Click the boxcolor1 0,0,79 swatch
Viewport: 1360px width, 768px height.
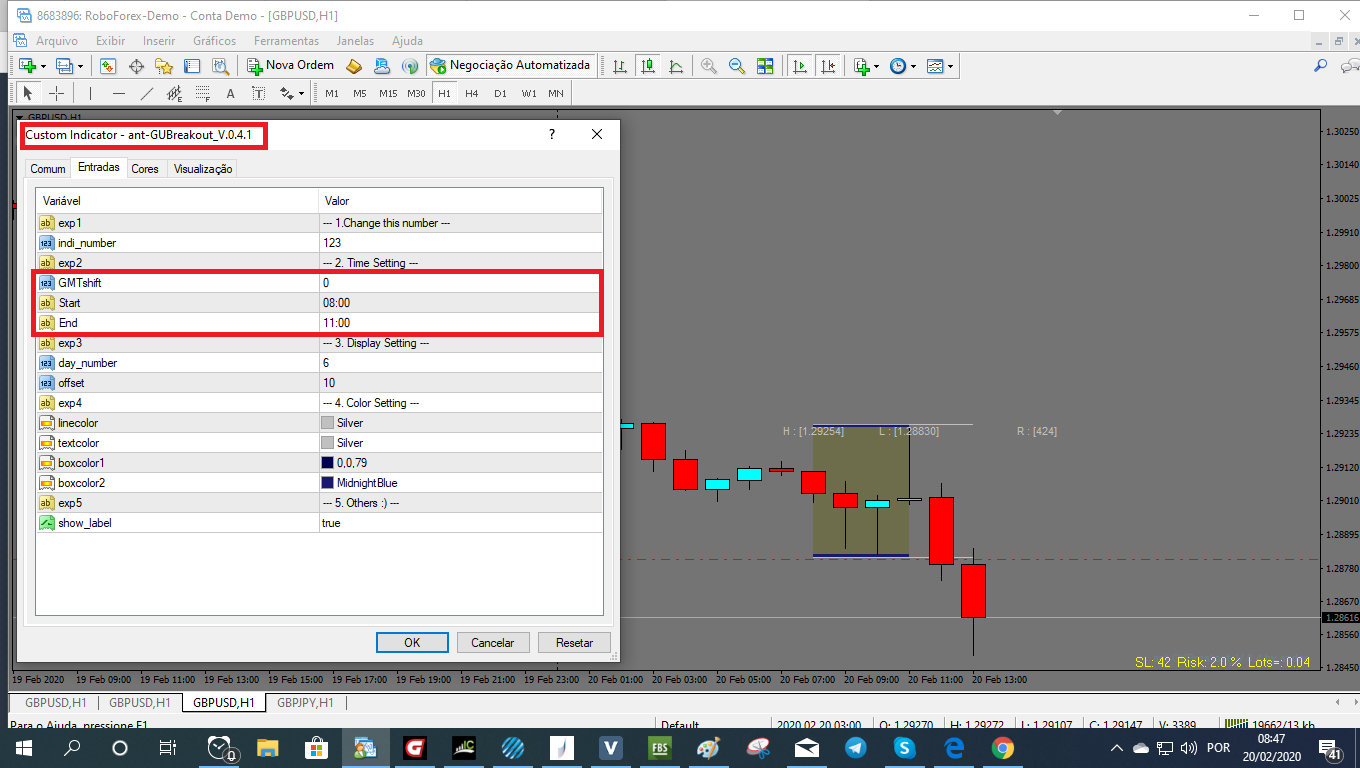click(x=327, y=463)
